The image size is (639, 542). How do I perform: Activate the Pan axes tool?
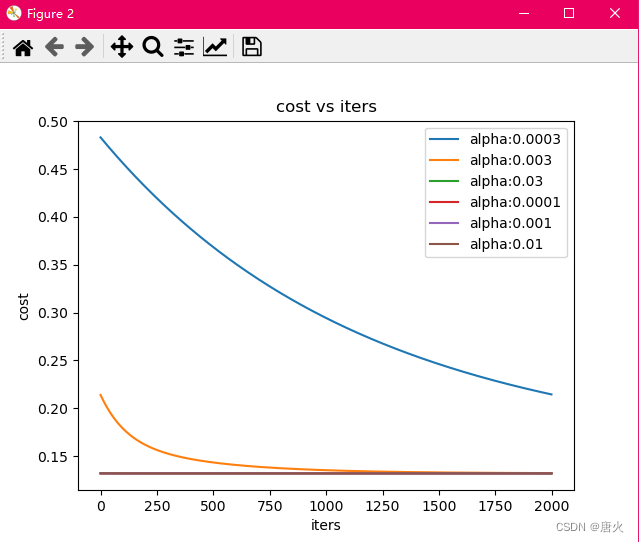click(122, 46)
